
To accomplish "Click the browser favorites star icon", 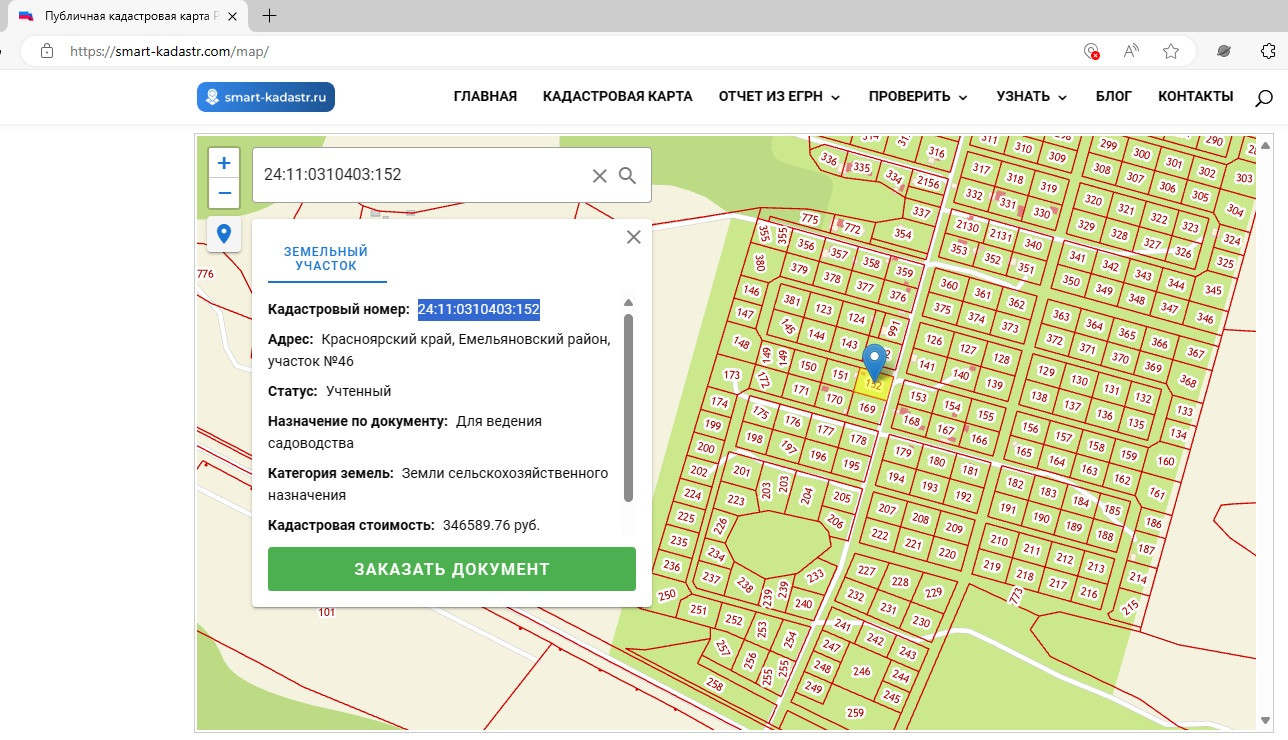I will [x=1171, y=51].
